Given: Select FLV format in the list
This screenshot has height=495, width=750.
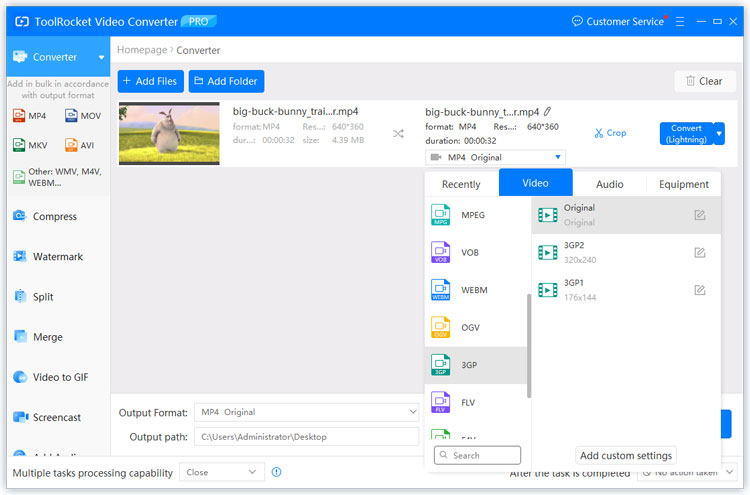Looking at the screenshot, I should (475, 402).
